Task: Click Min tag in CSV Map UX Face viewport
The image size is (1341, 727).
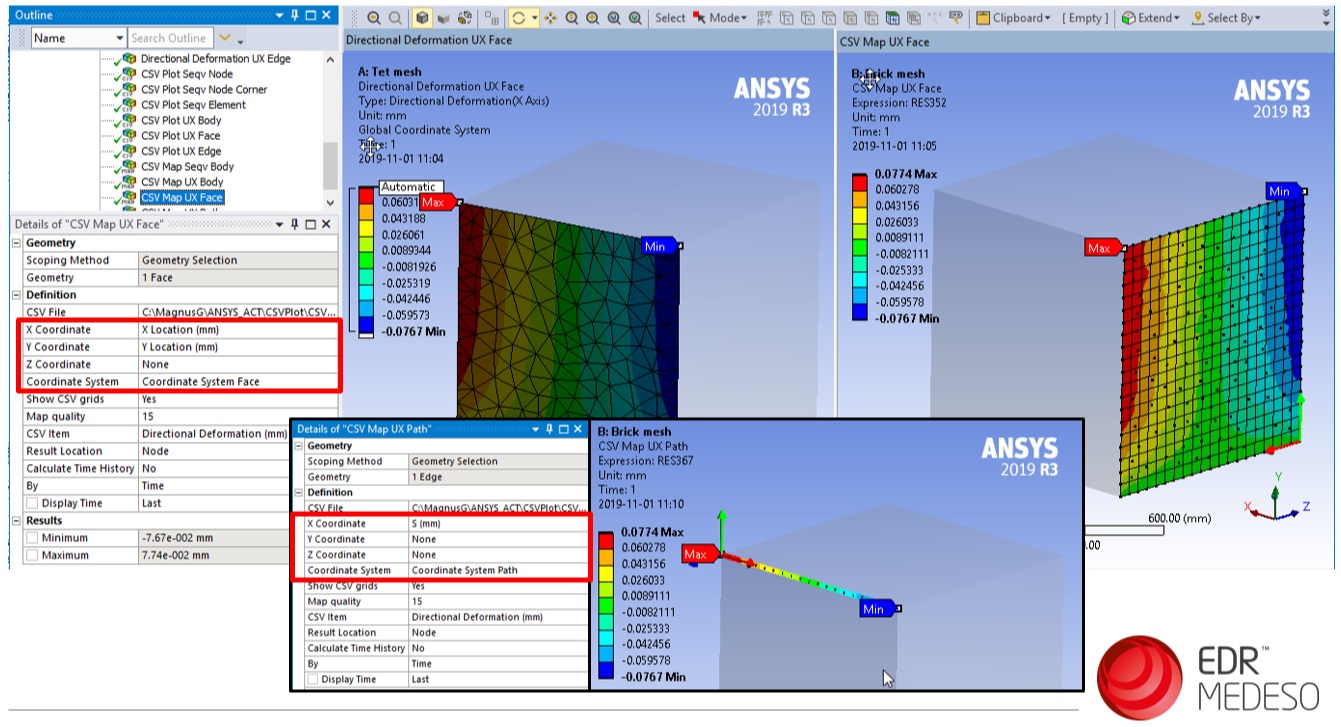Action: tap(1283, 191)
